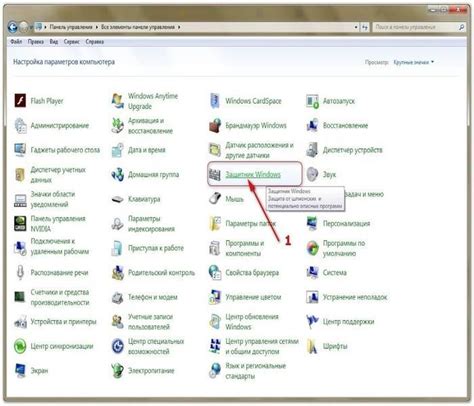Open the Клавиатура keyboard icon
The width and height of the screenshot is (474, 406).
[x=118, y=199]
